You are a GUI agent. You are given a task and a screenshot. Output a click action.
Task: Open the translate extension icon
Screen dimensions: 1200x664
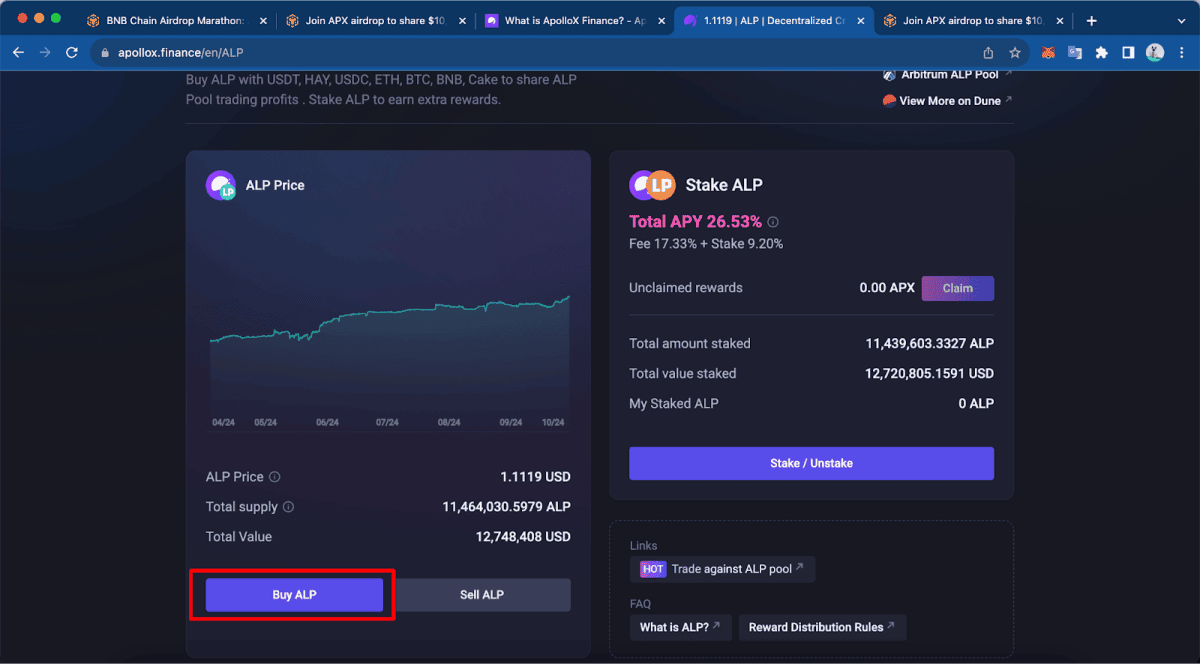(1075, 53)
